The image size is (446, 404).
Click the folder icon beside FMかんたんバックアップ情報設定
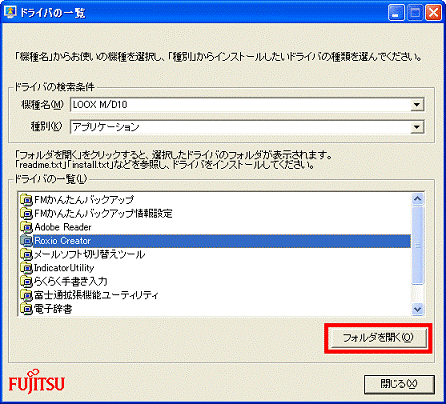click(x=26, y=213)
